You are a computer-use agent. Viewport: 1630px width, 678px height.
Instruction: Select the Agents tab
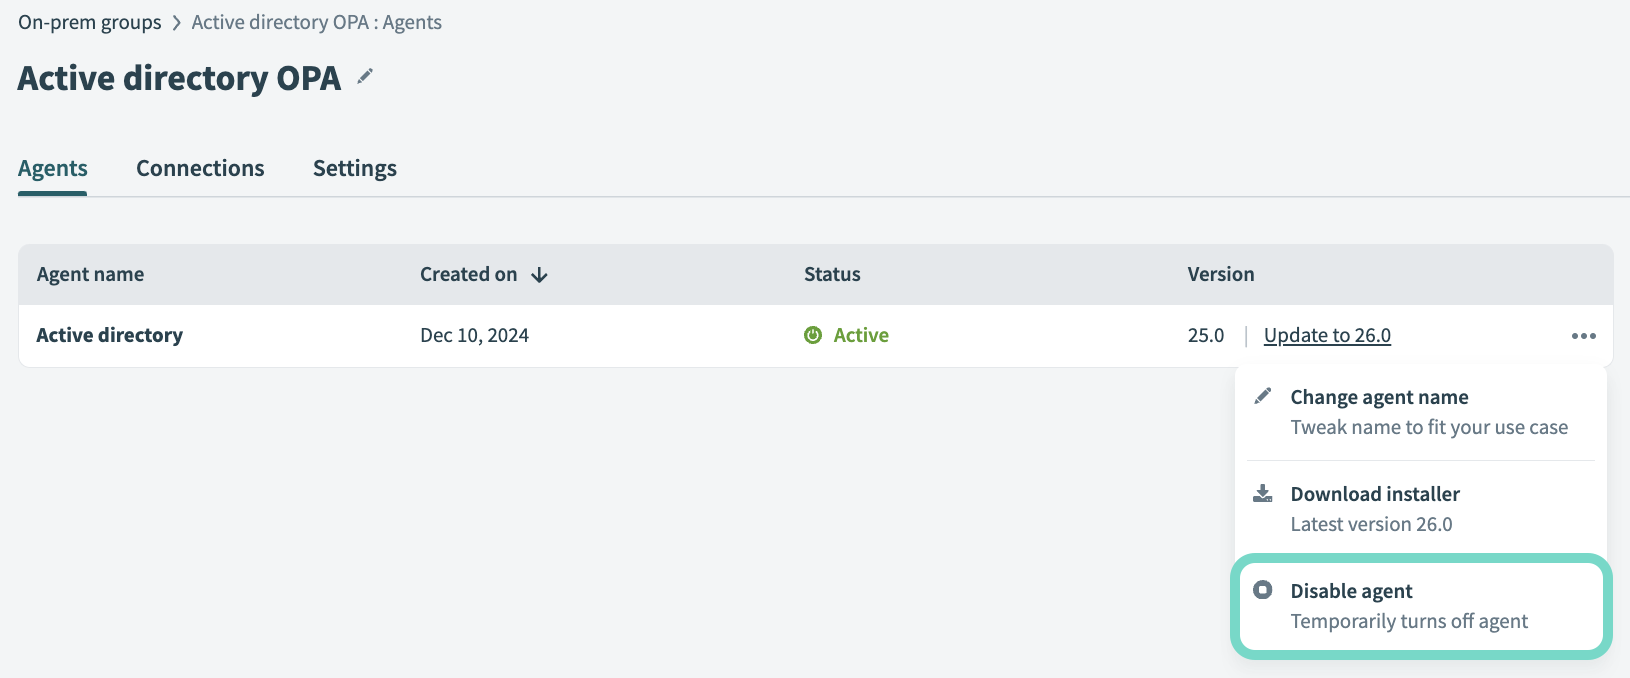click(x=53, y=168)
